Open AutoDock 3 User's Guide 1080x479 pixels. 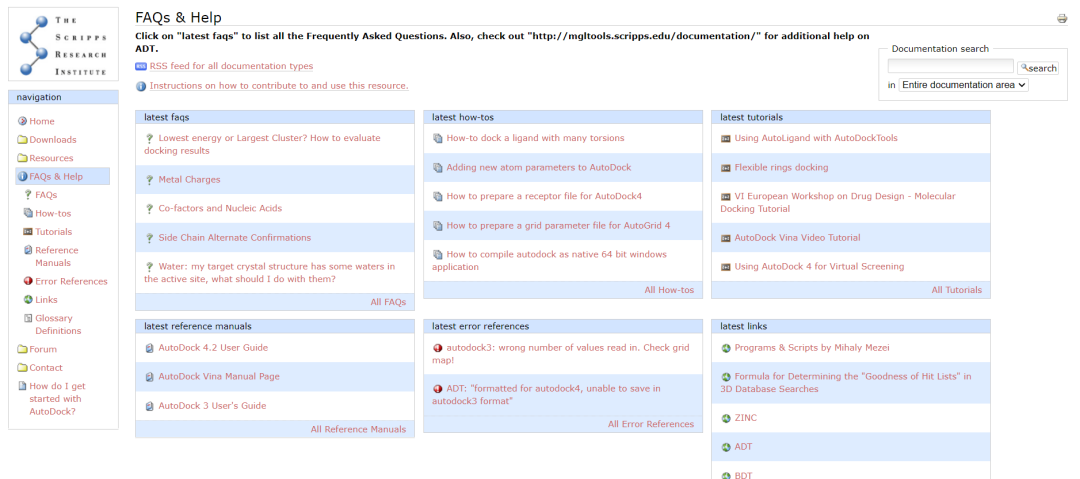(212, 406)
